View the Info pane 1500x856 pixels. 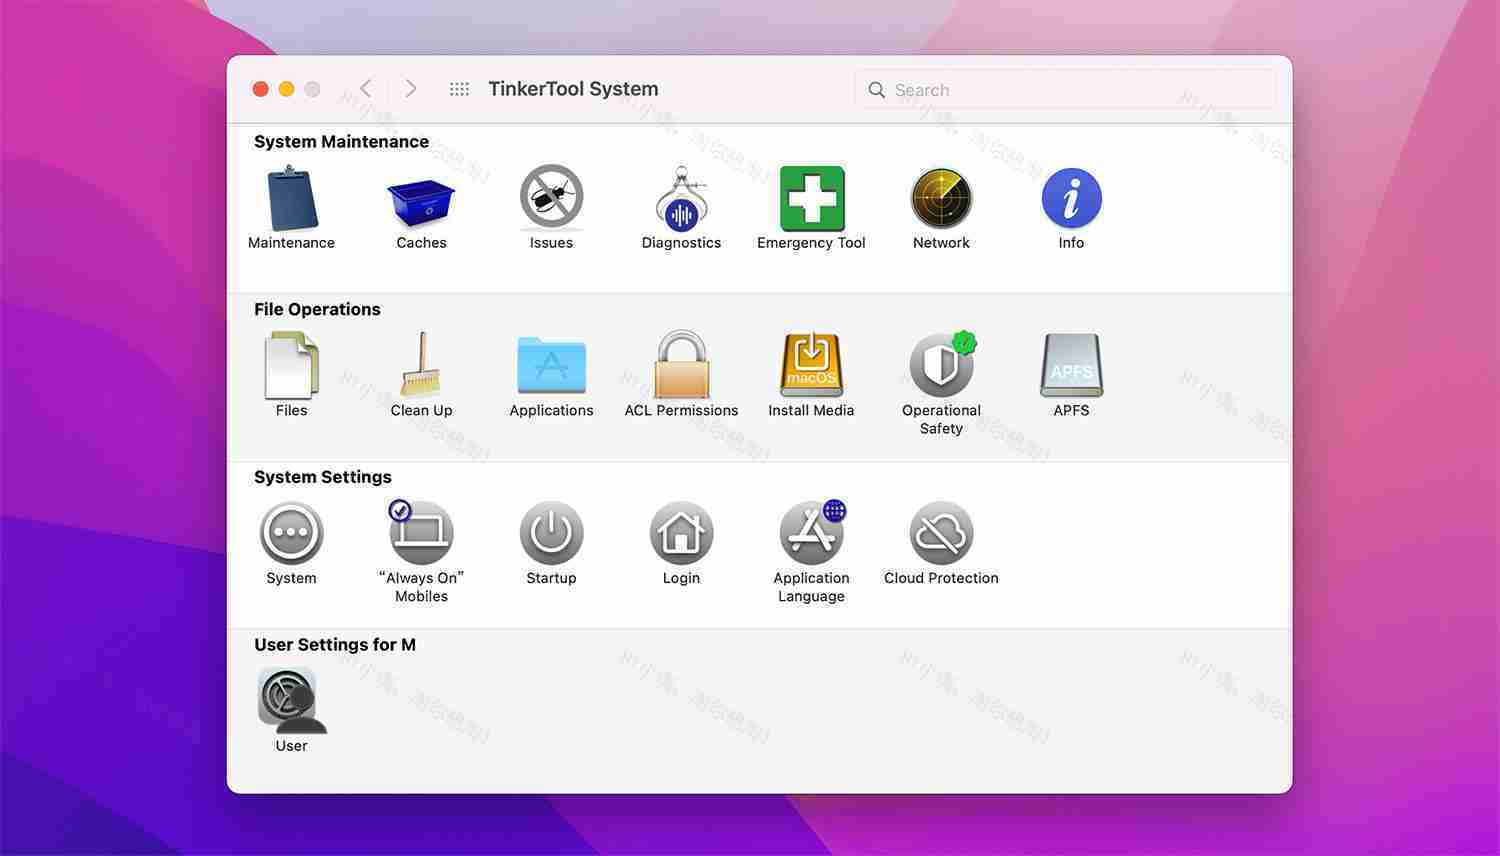(x=1071, y=198)
